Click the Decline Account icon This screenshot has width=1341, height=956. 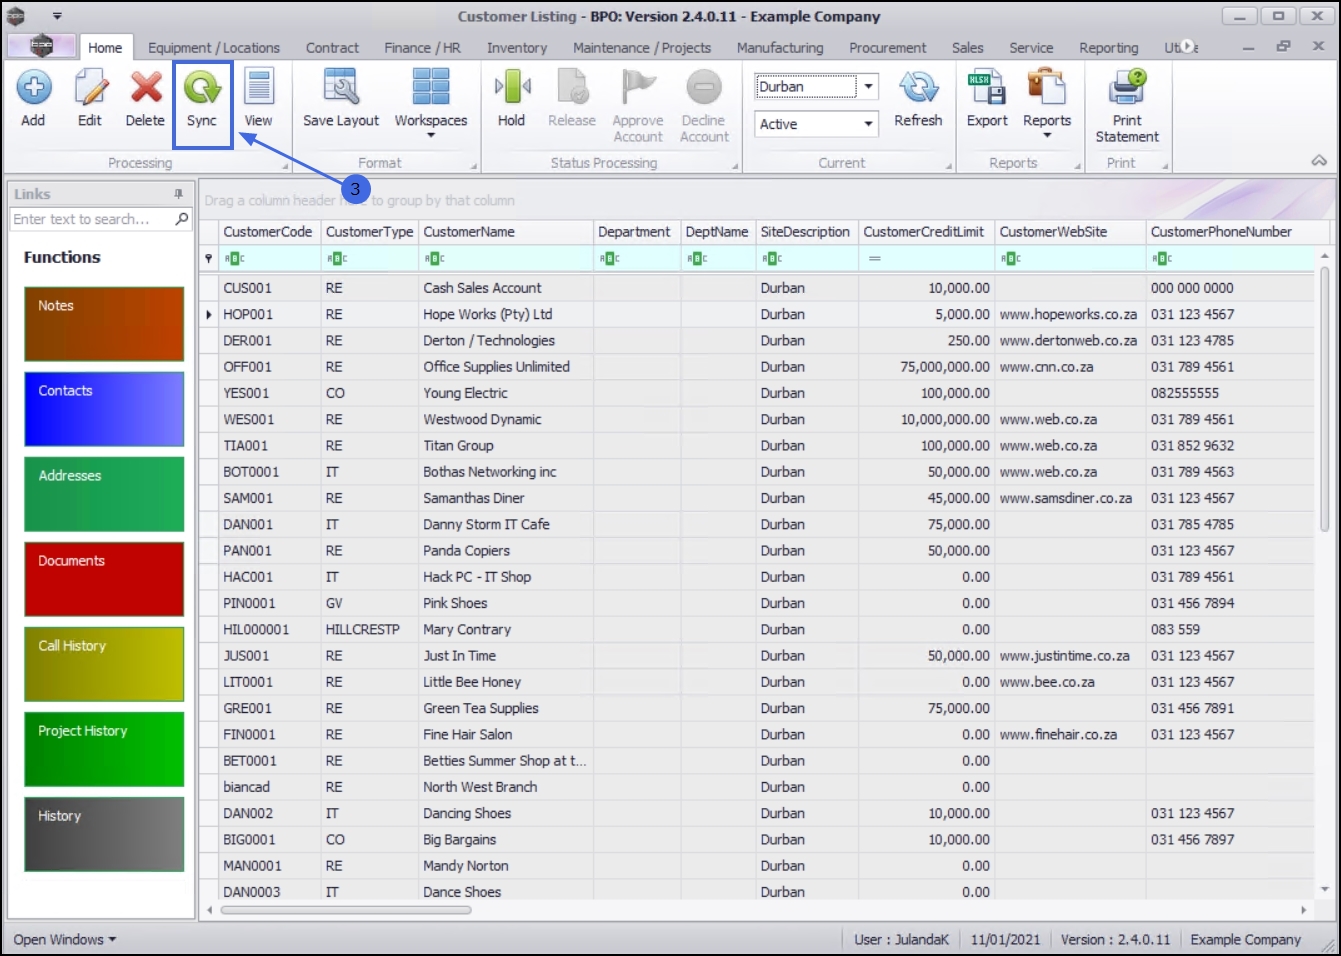click(704, 87)
